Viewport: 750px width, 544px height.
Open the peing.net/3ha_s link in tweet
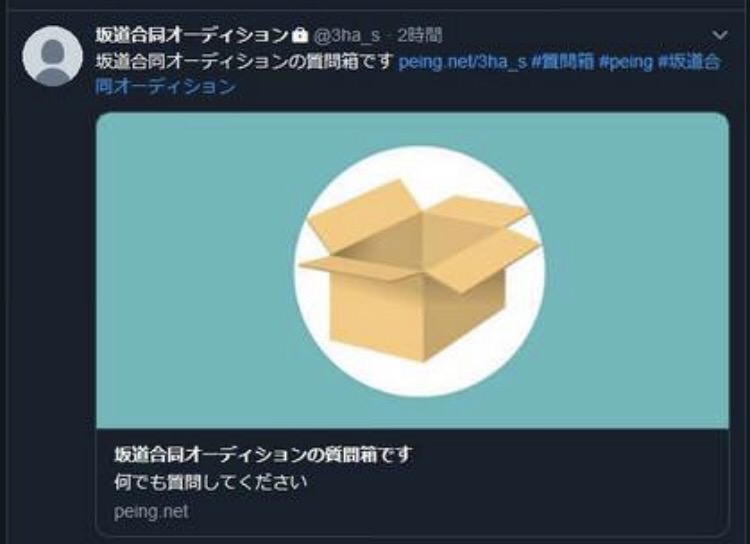(x=463, y=62)
